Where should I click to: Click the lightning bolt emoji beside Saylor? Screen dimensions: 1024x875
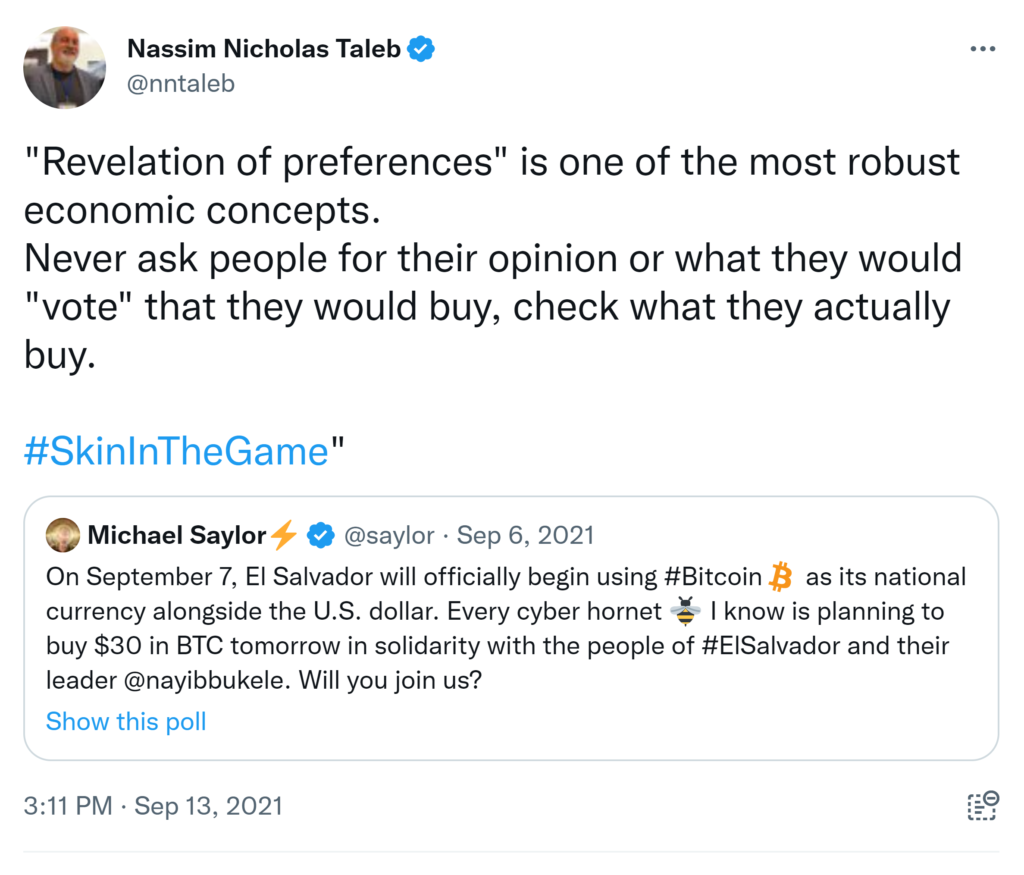pos(284,535)
